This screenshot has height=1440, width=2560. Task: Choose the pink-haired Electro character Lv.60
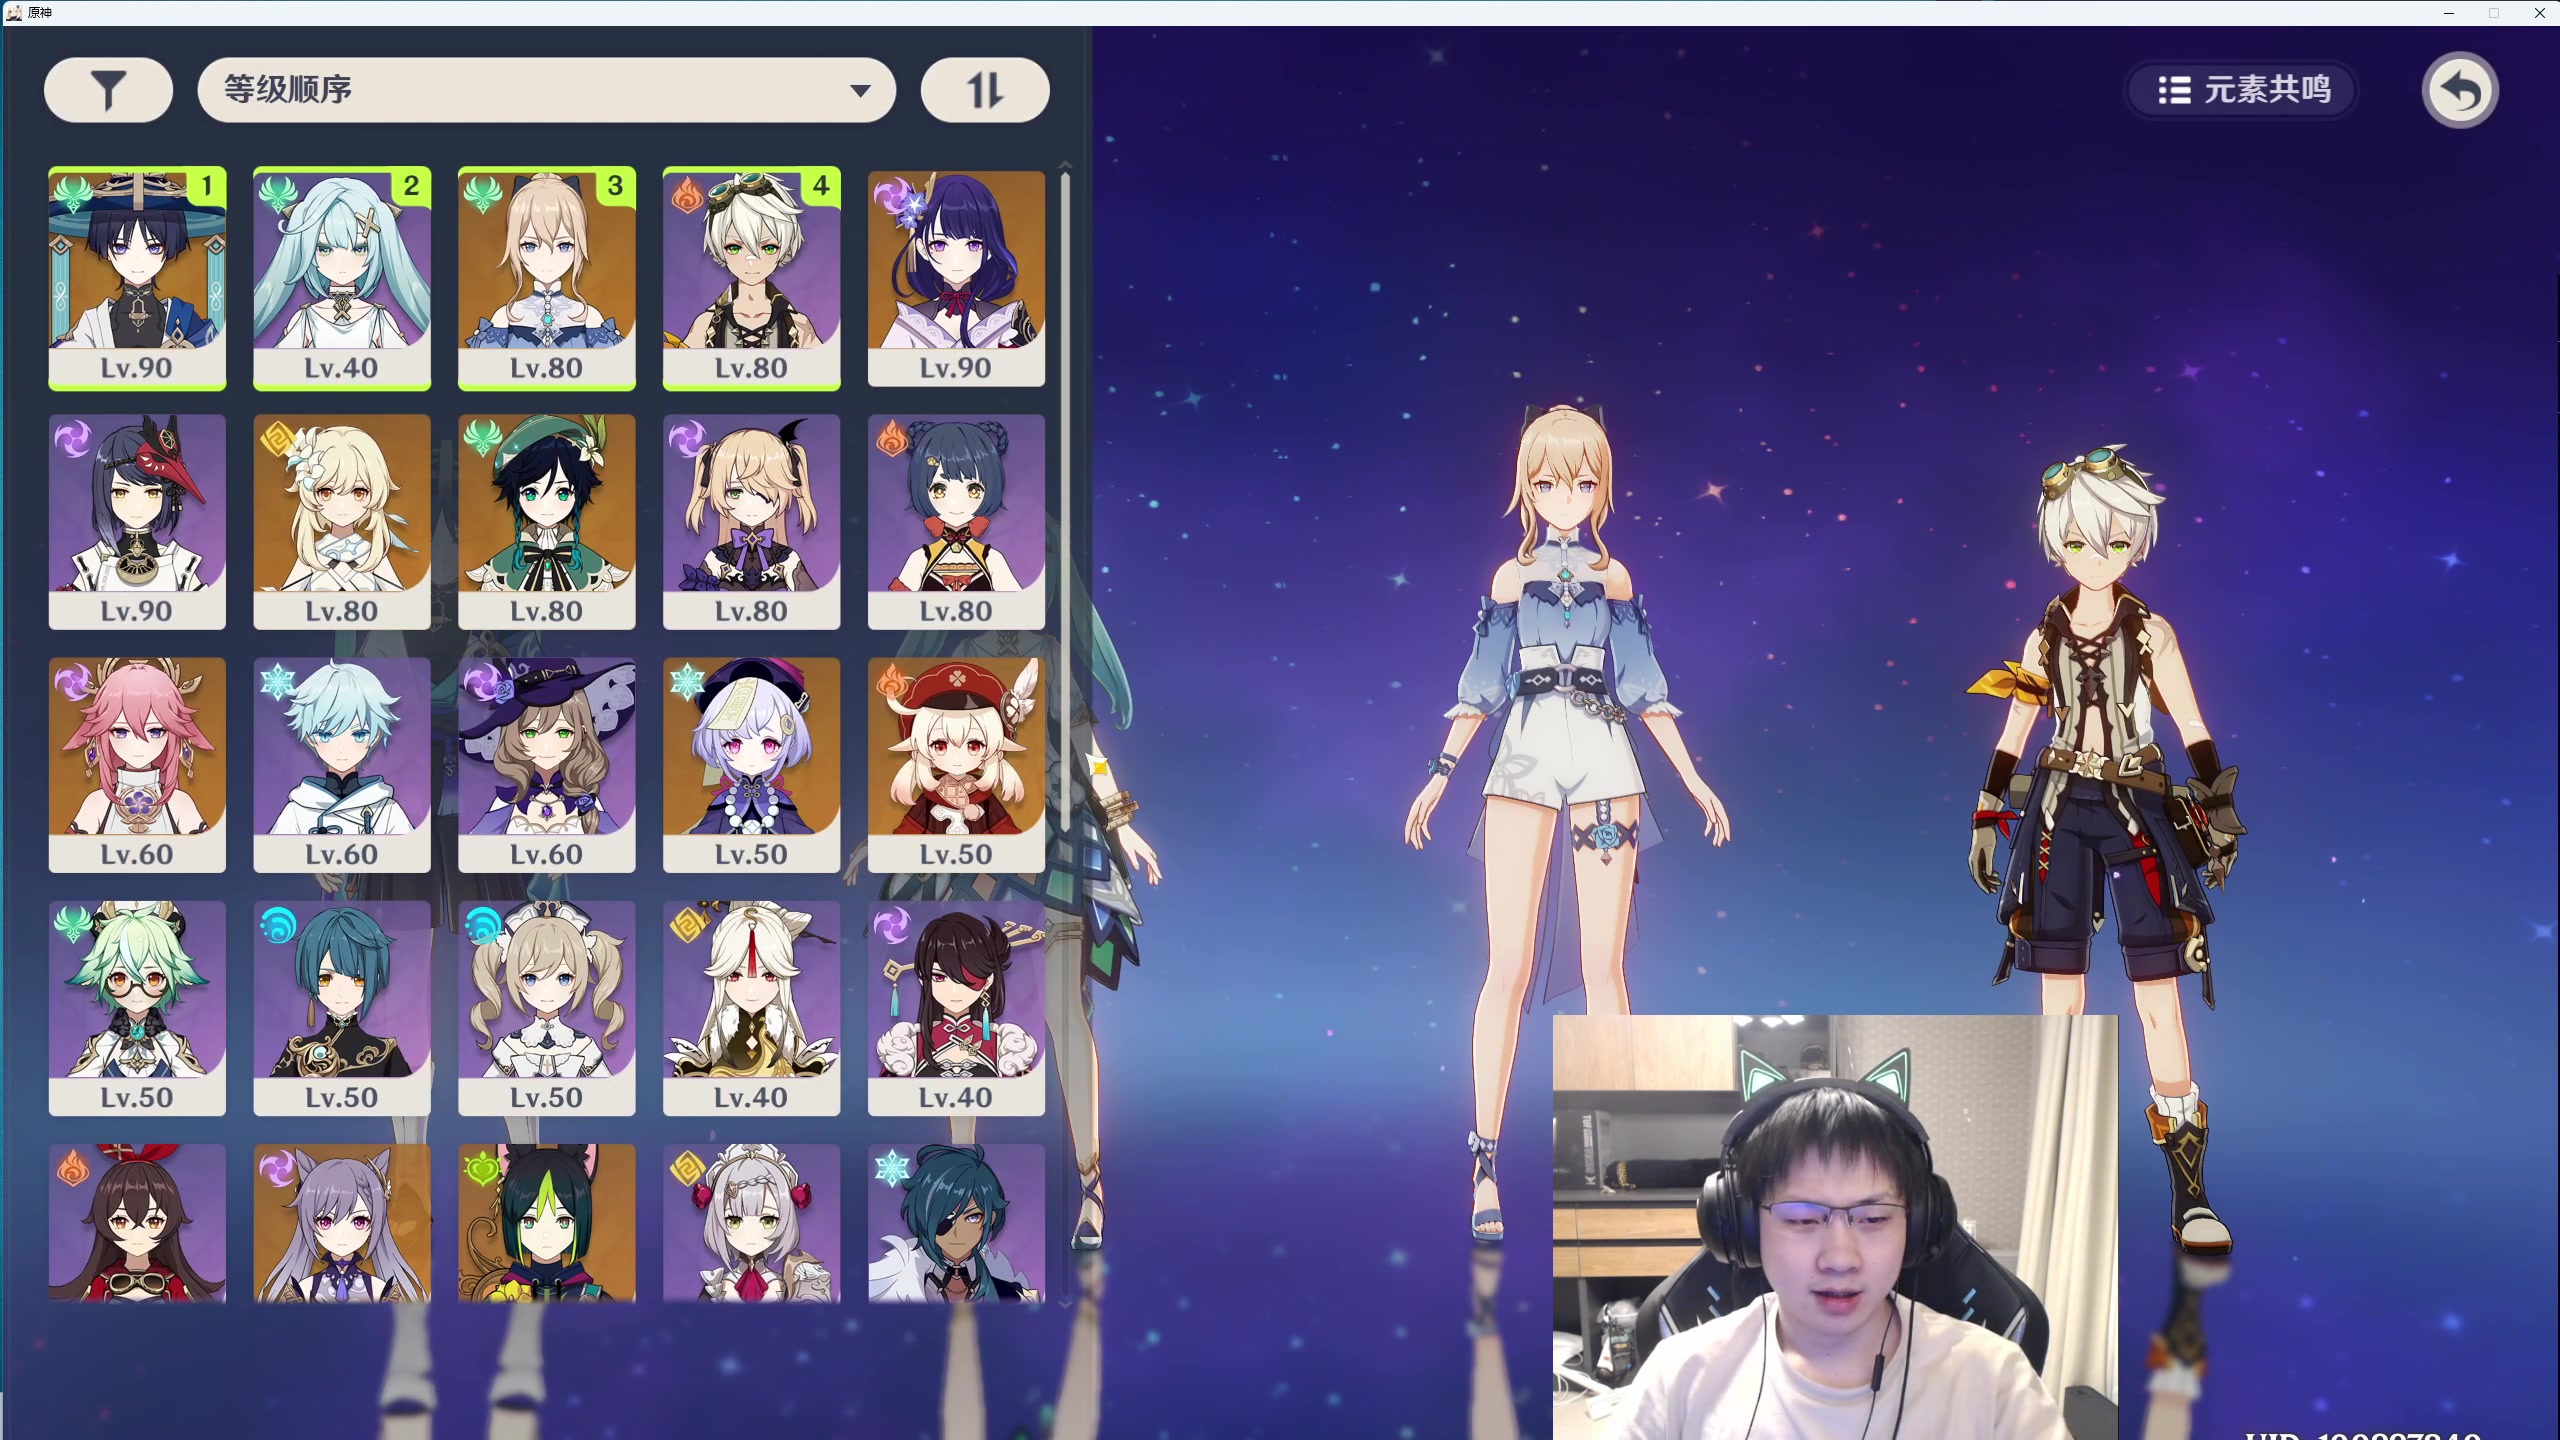(137, 763)
